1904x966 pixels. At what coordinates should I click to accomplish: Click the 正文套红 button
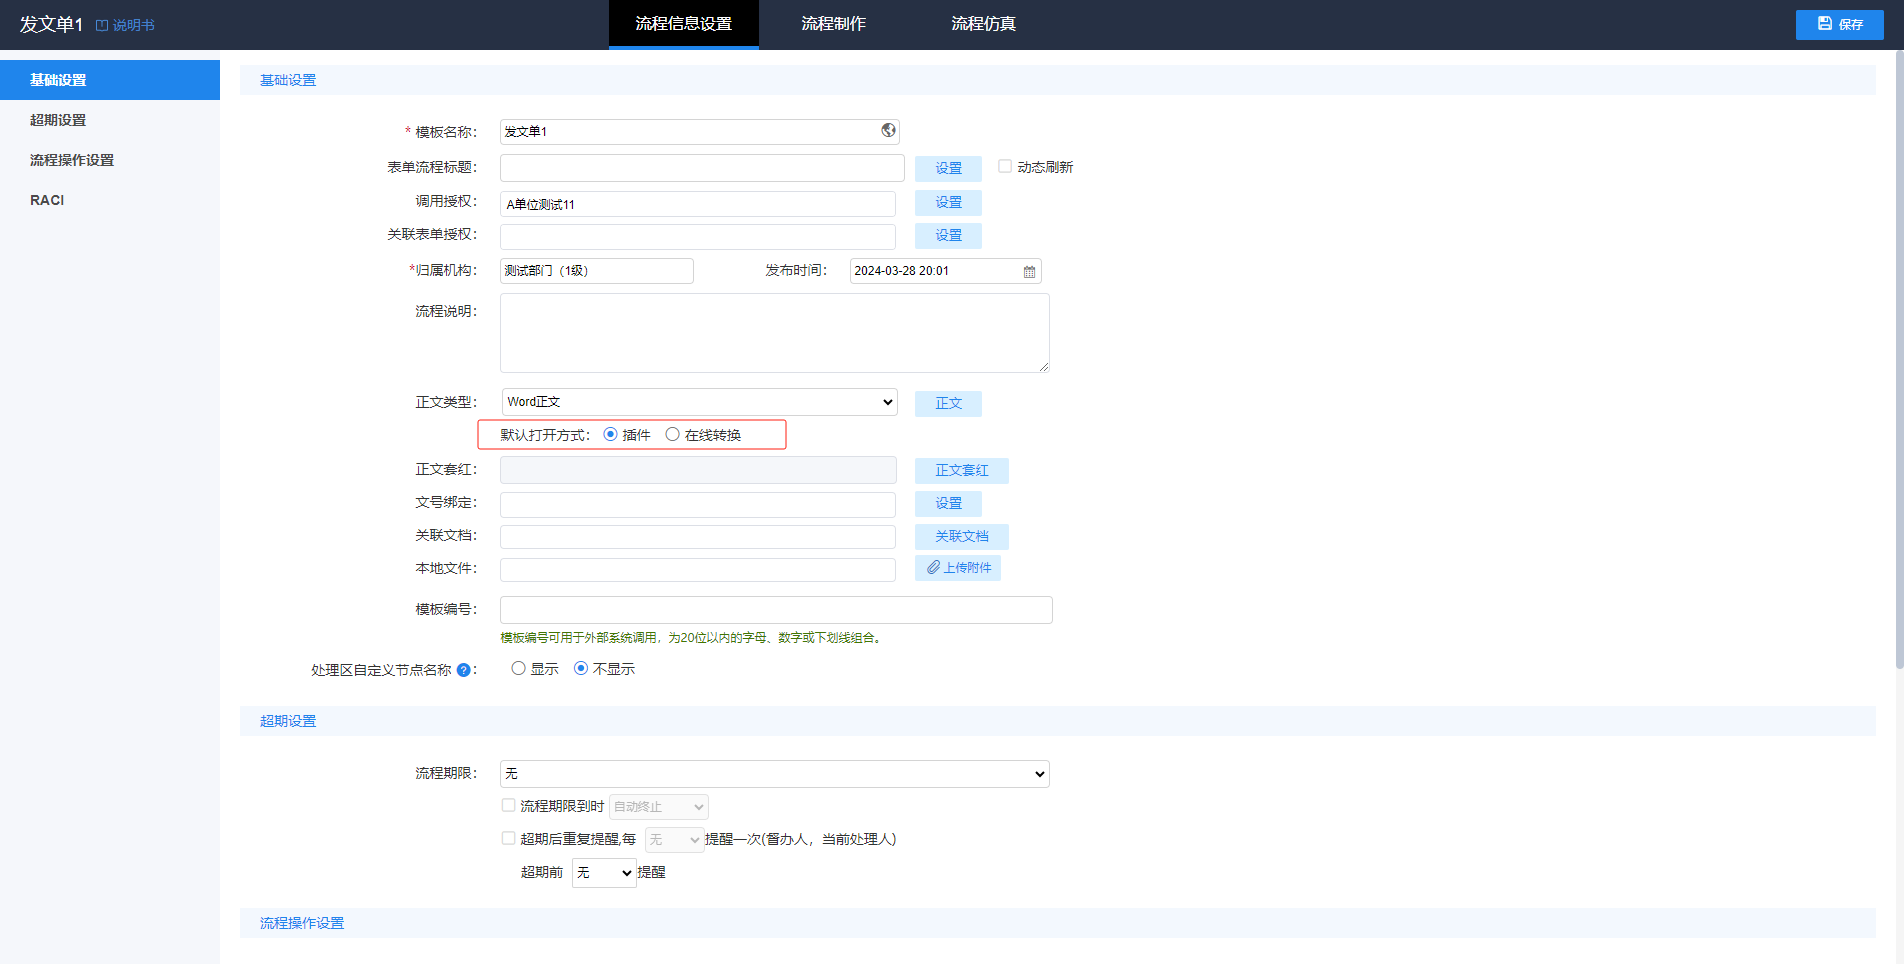coord(961,471)
